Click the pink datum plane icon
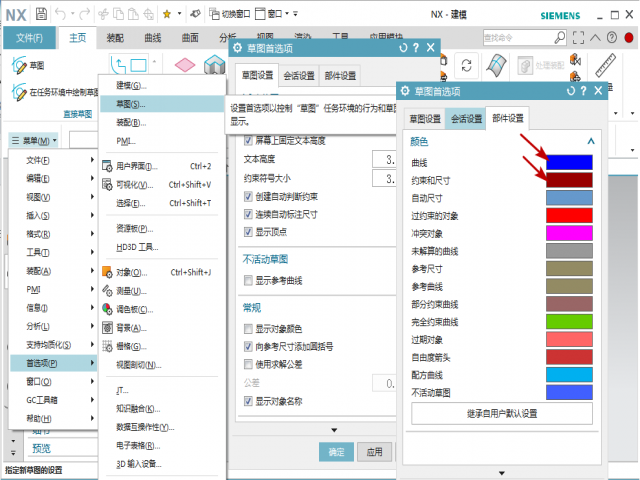 click(184, 65)
